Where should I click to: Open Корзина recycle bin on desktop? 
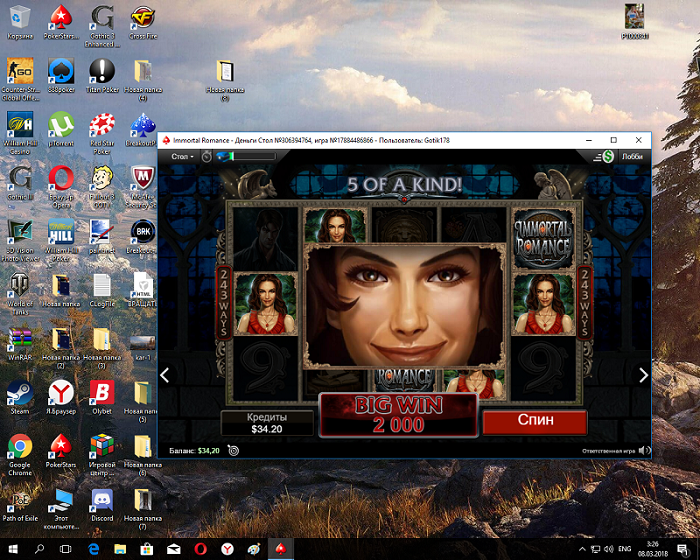pyautogui.click(x=20, y=22)
